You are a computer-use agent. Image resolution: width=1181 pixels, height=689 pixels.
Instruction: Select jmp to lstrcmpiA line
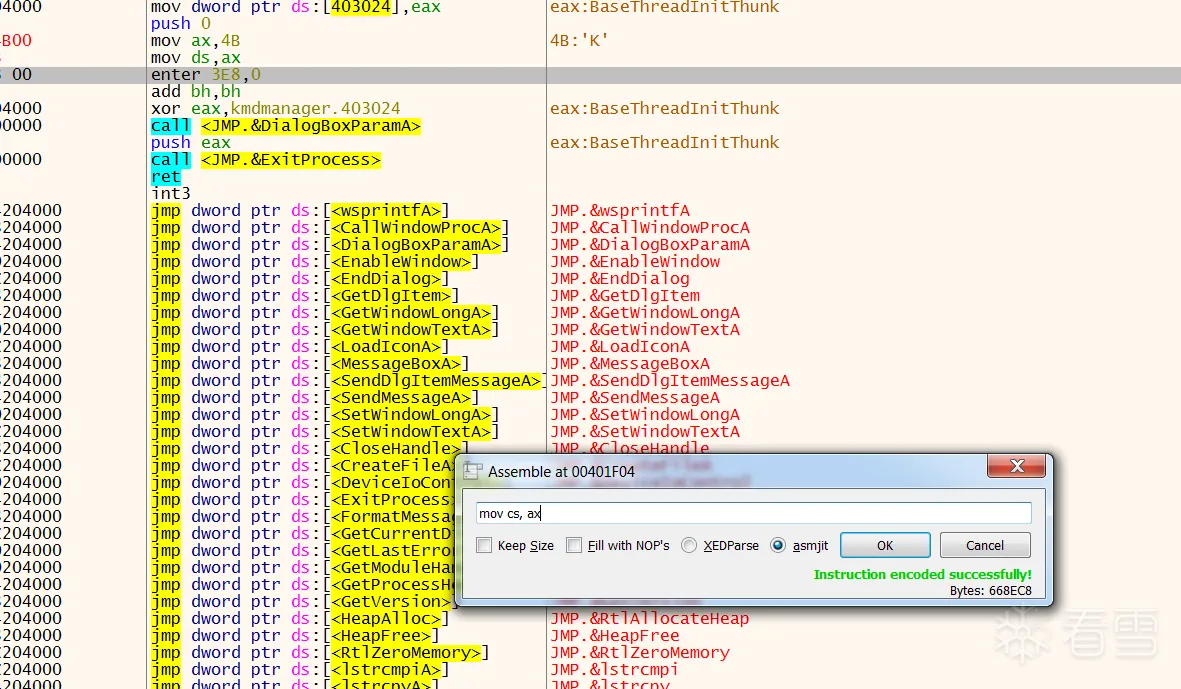tap(301, 670)
